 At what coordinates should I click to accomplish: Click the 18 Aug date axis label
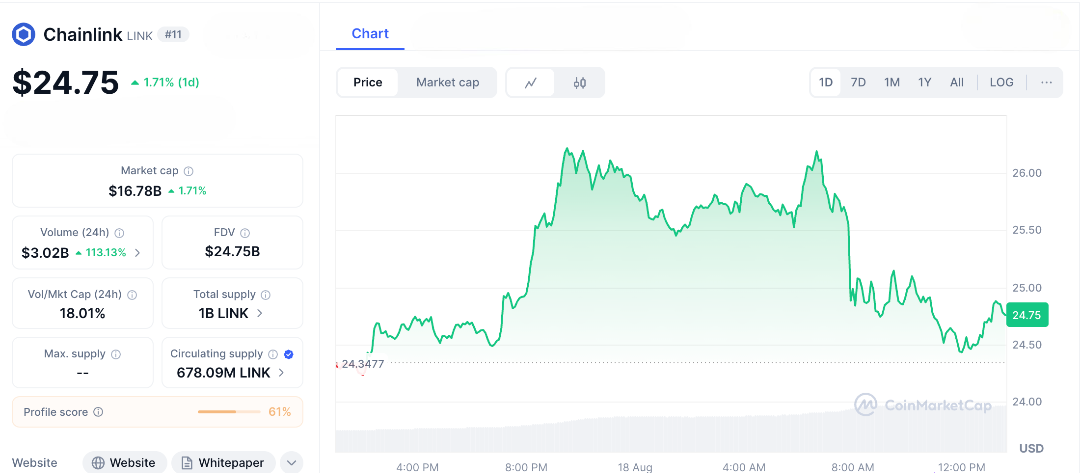coord(633,467)
